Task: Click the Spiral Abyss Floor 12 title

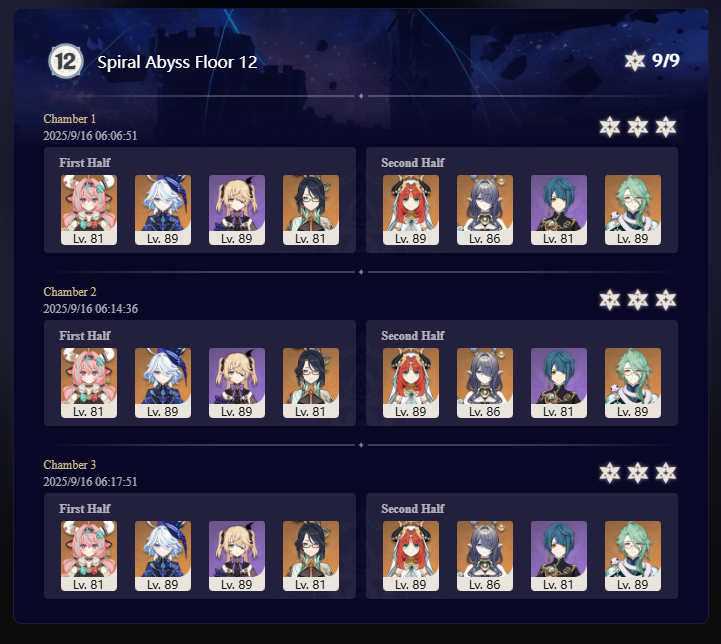Action: [177, 62]
